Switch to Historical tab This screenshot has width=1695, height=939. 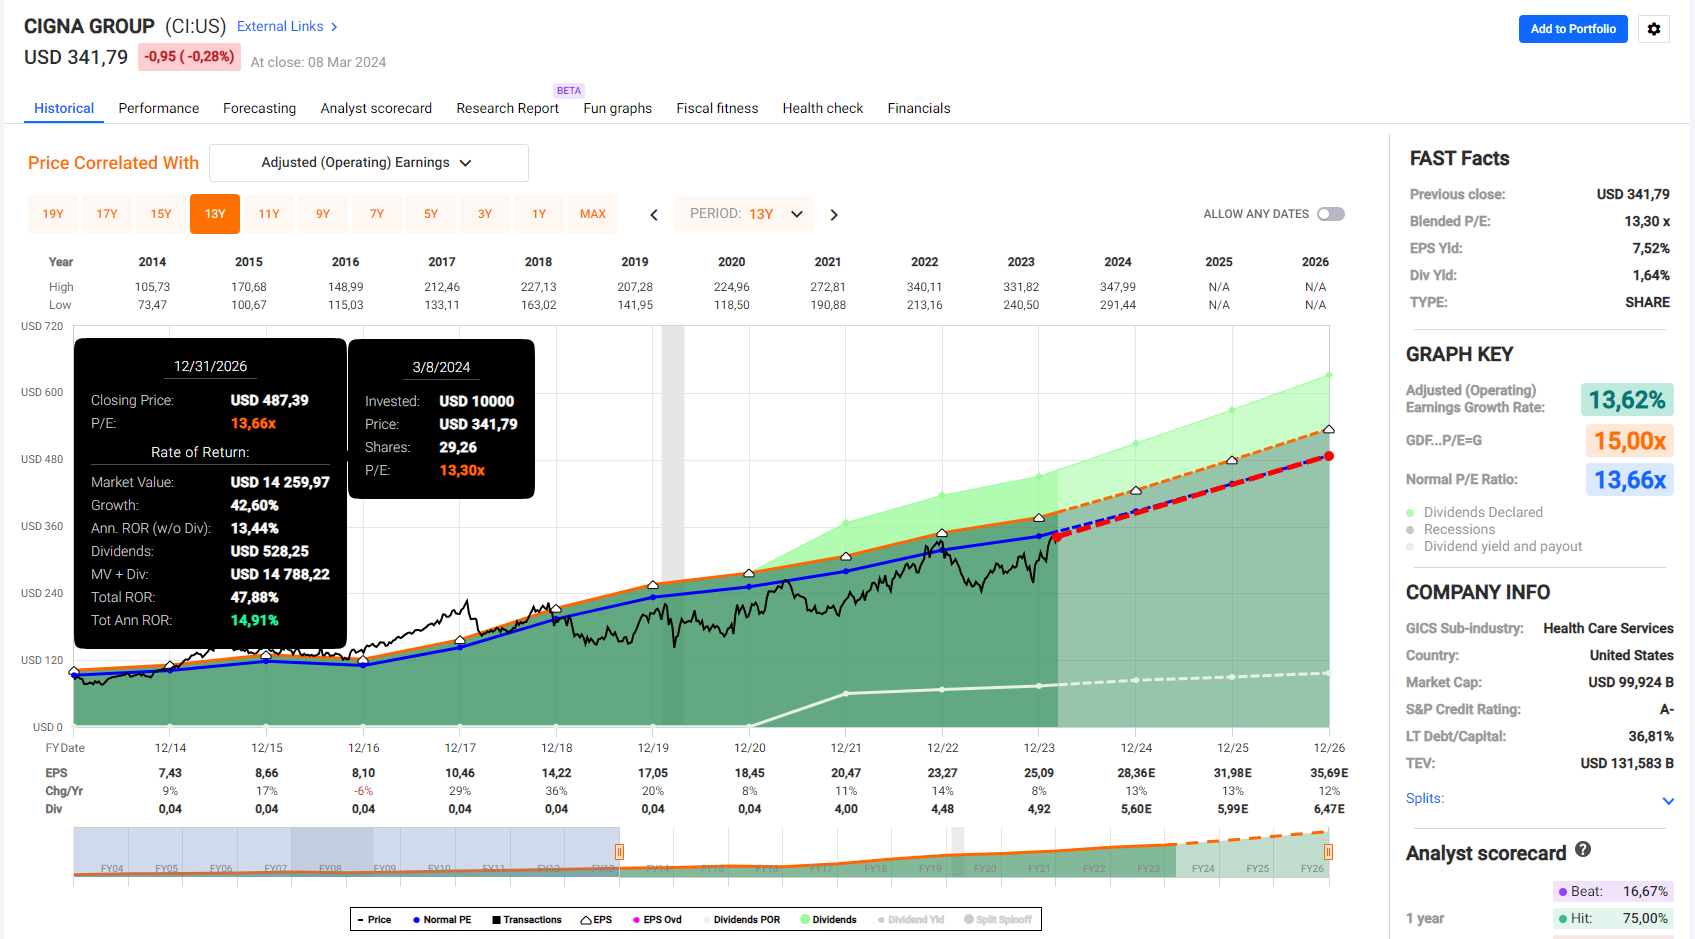64,108
